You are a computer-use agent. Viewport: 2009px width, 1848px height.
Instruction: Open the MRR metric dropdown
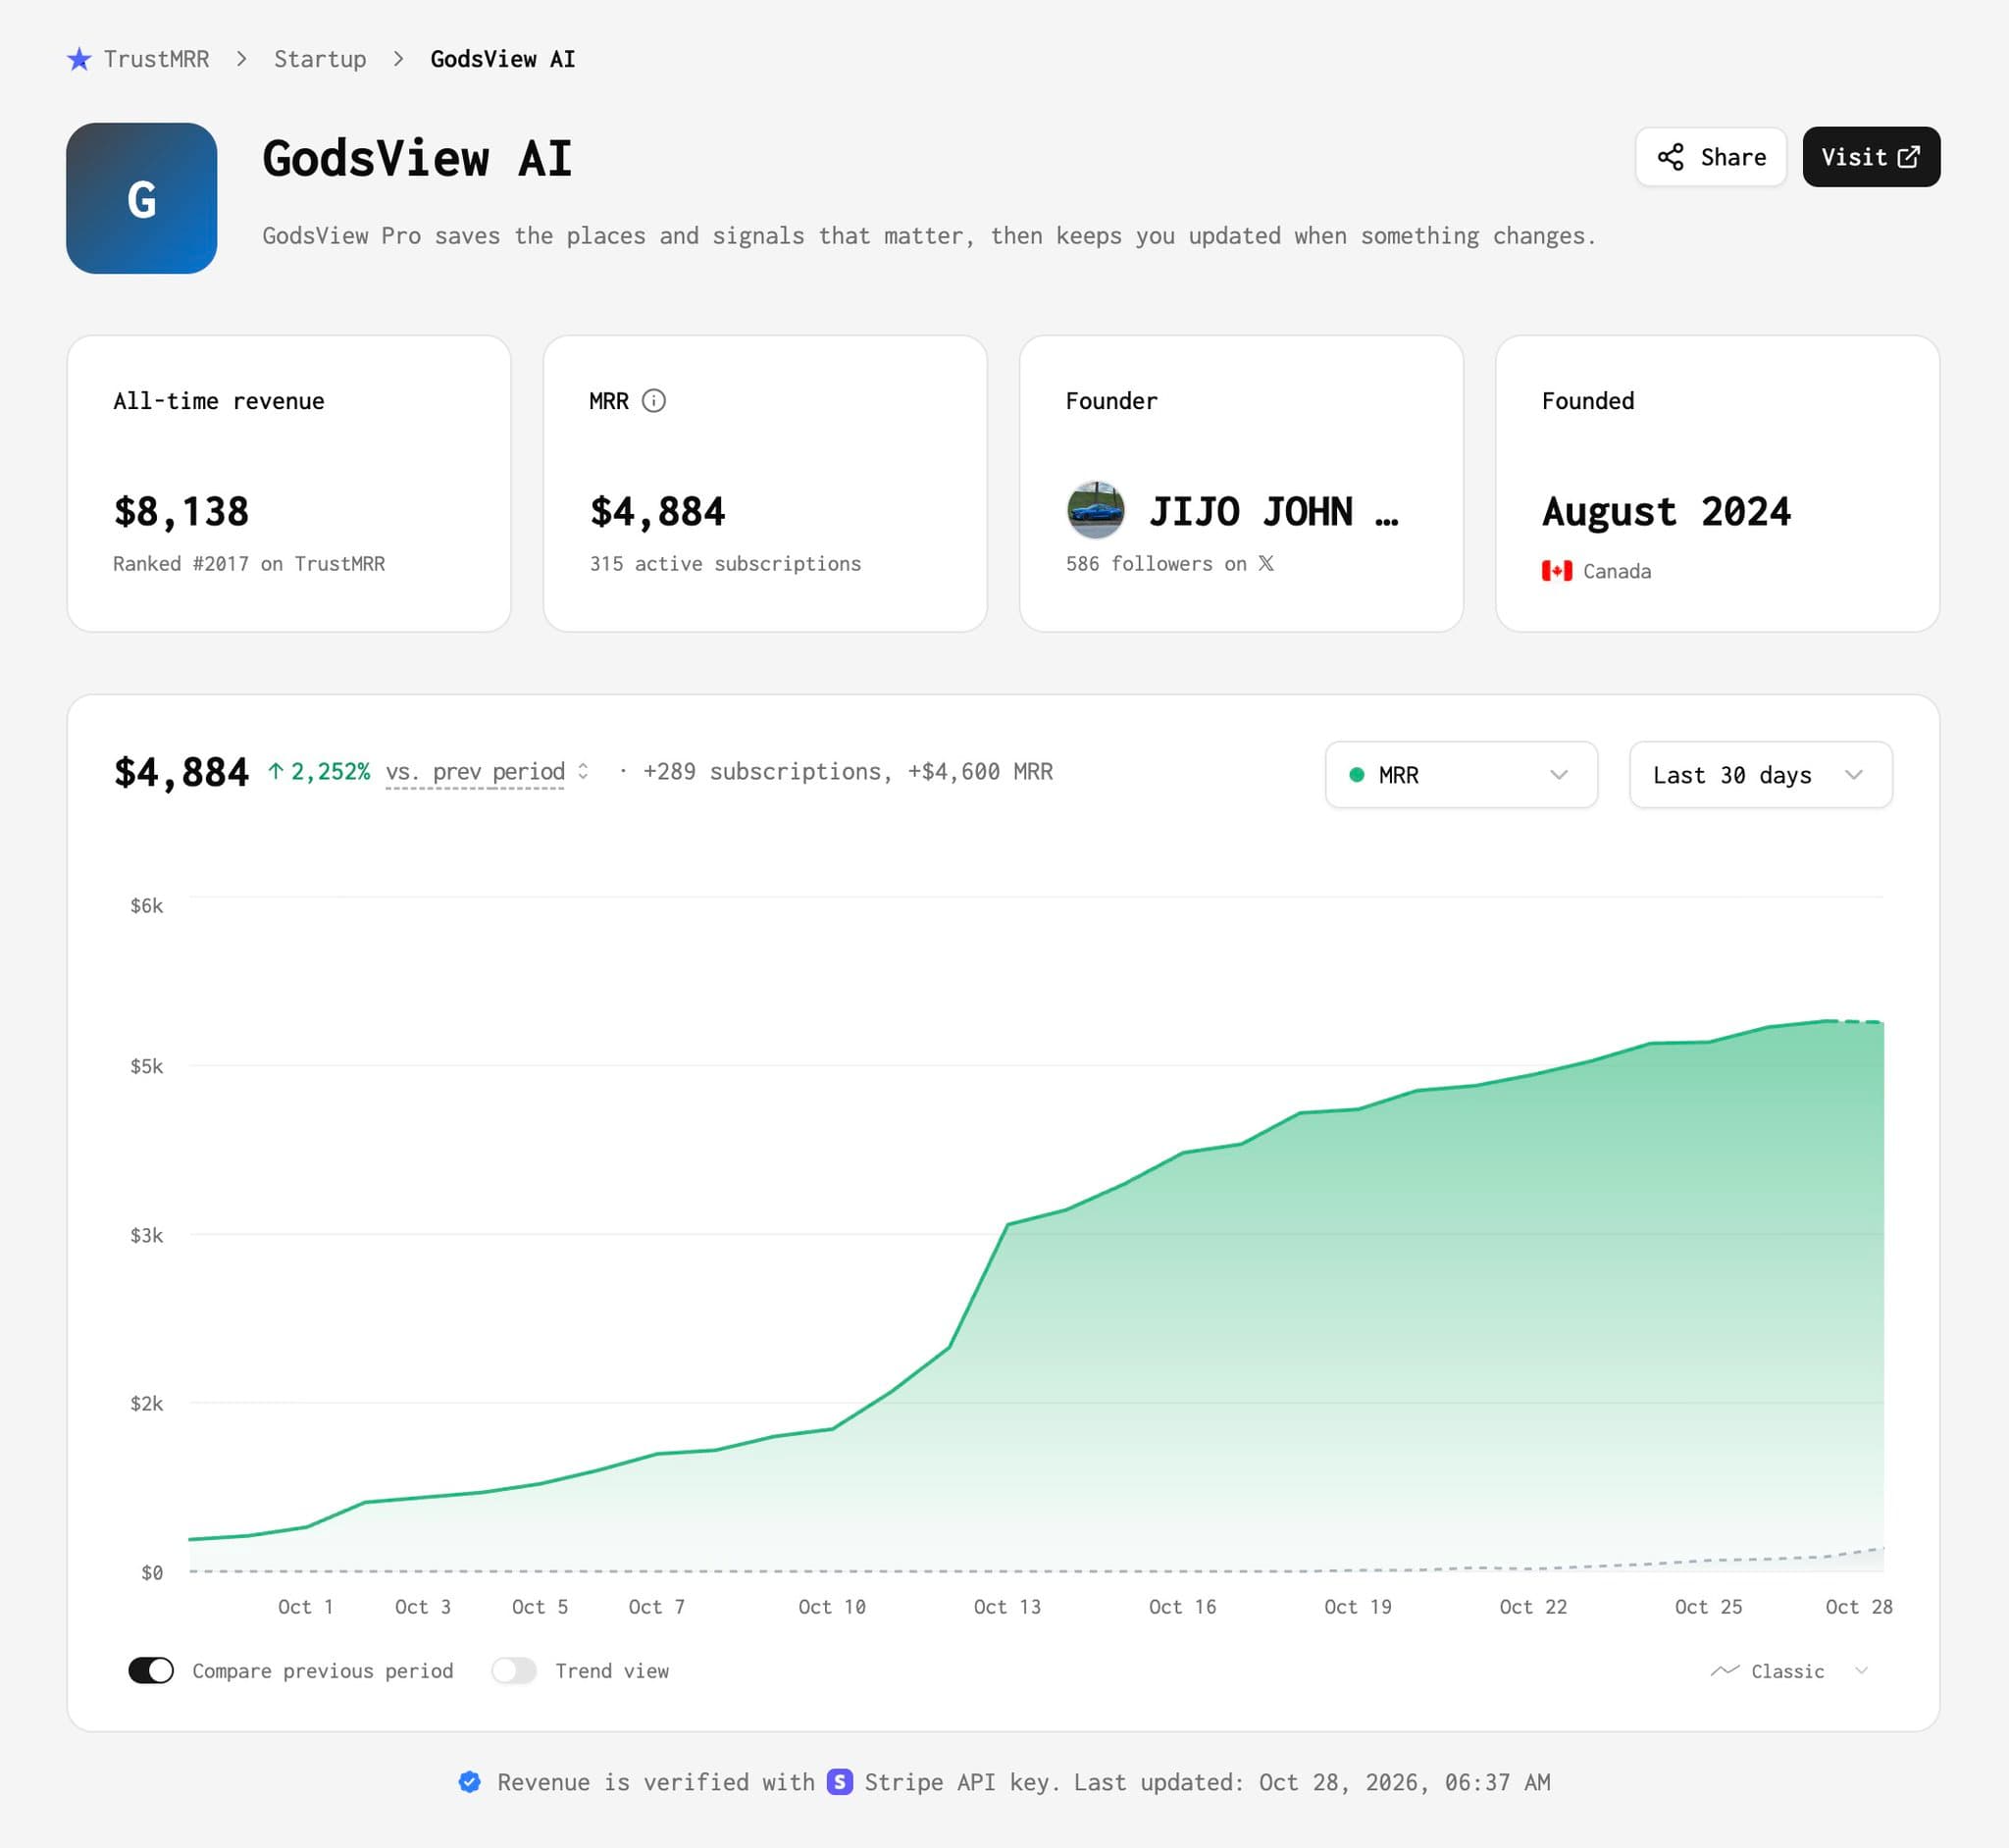(1461, 775)
